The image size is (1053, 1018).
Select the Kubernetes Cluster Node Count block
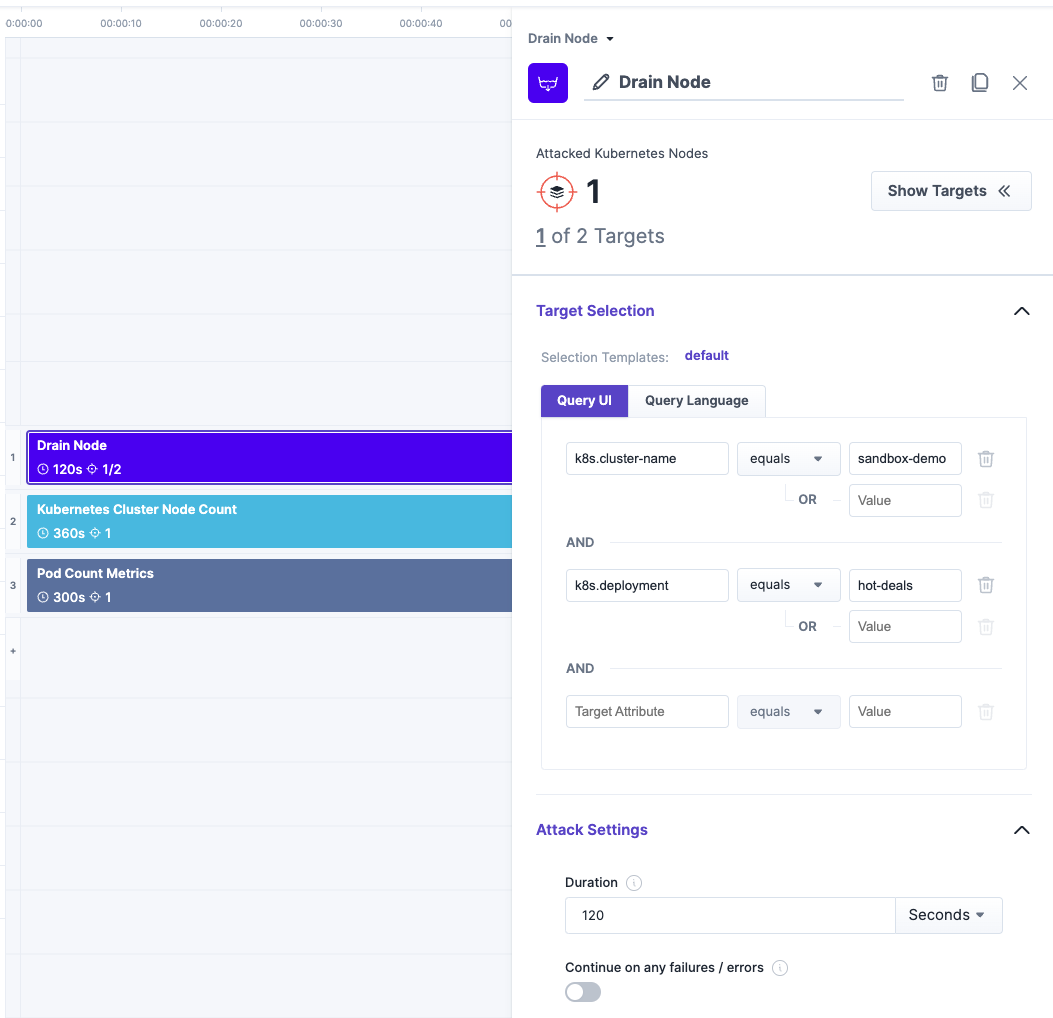click(269, 521)
